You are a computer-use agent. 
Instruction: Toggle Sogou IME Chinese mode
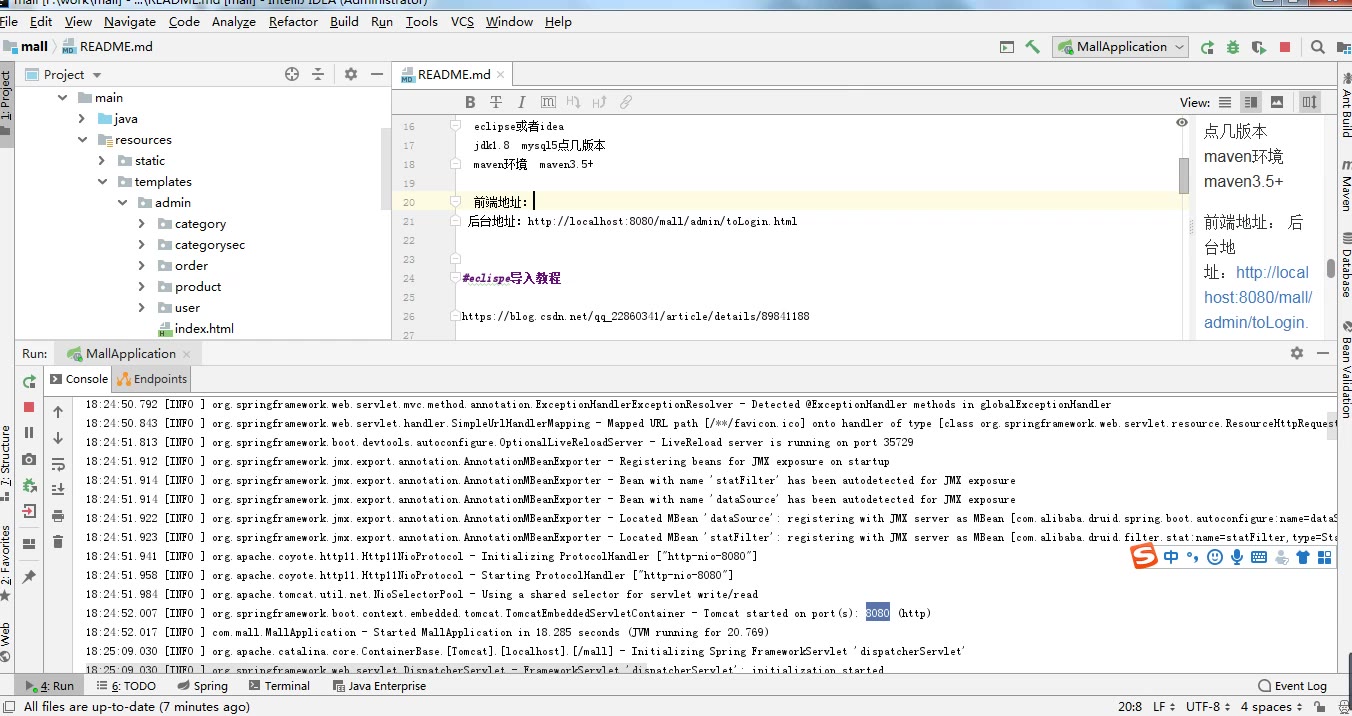(1171, 557)
